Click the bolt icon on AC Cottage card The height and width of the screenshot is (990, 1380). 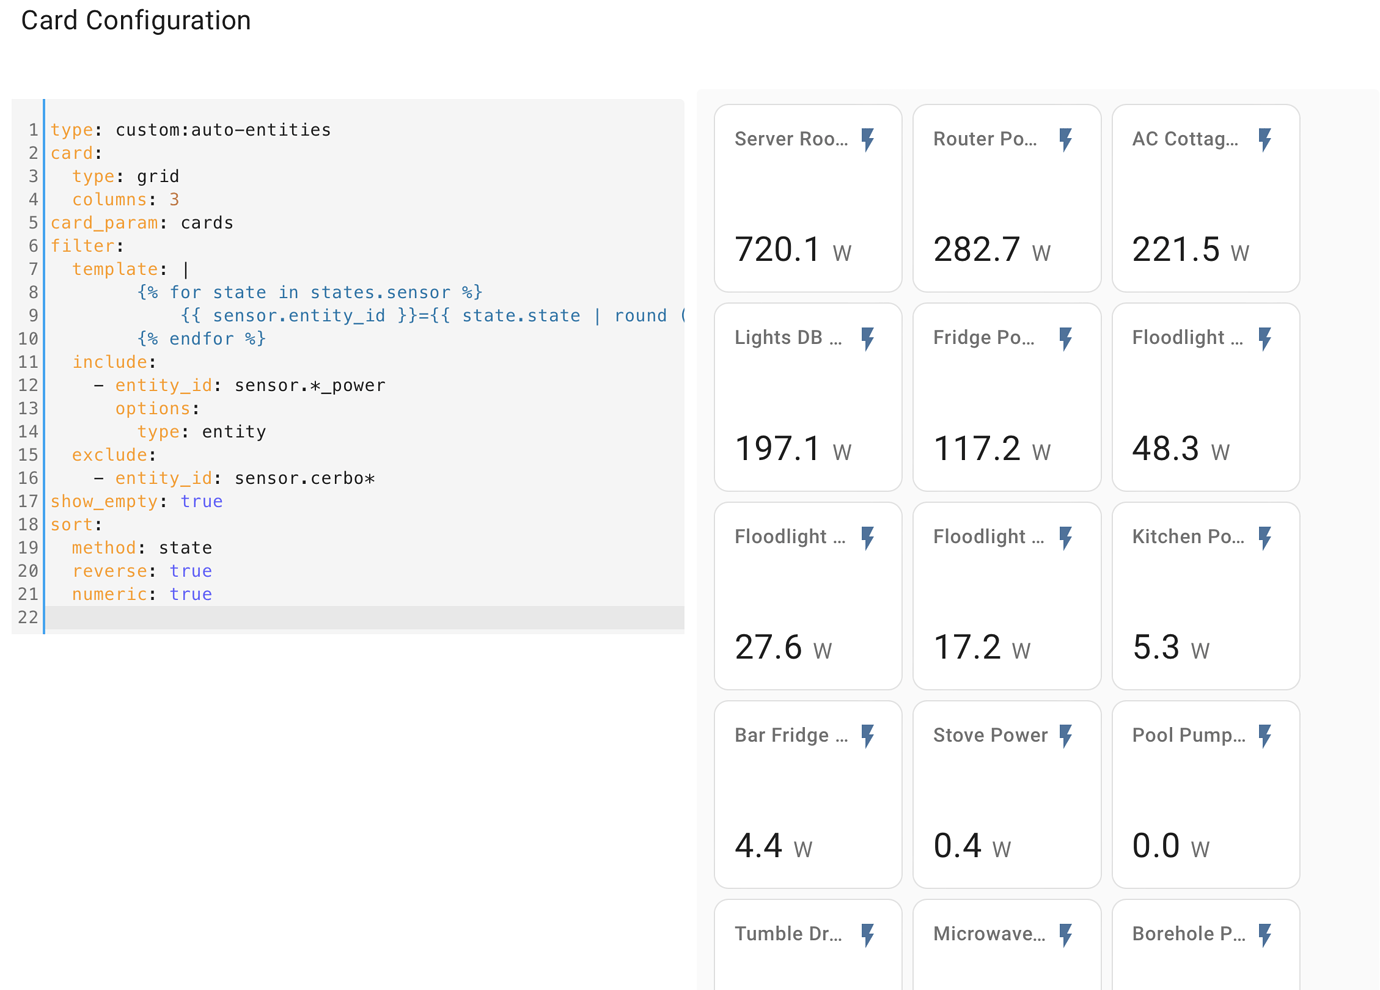[1264, 140]
